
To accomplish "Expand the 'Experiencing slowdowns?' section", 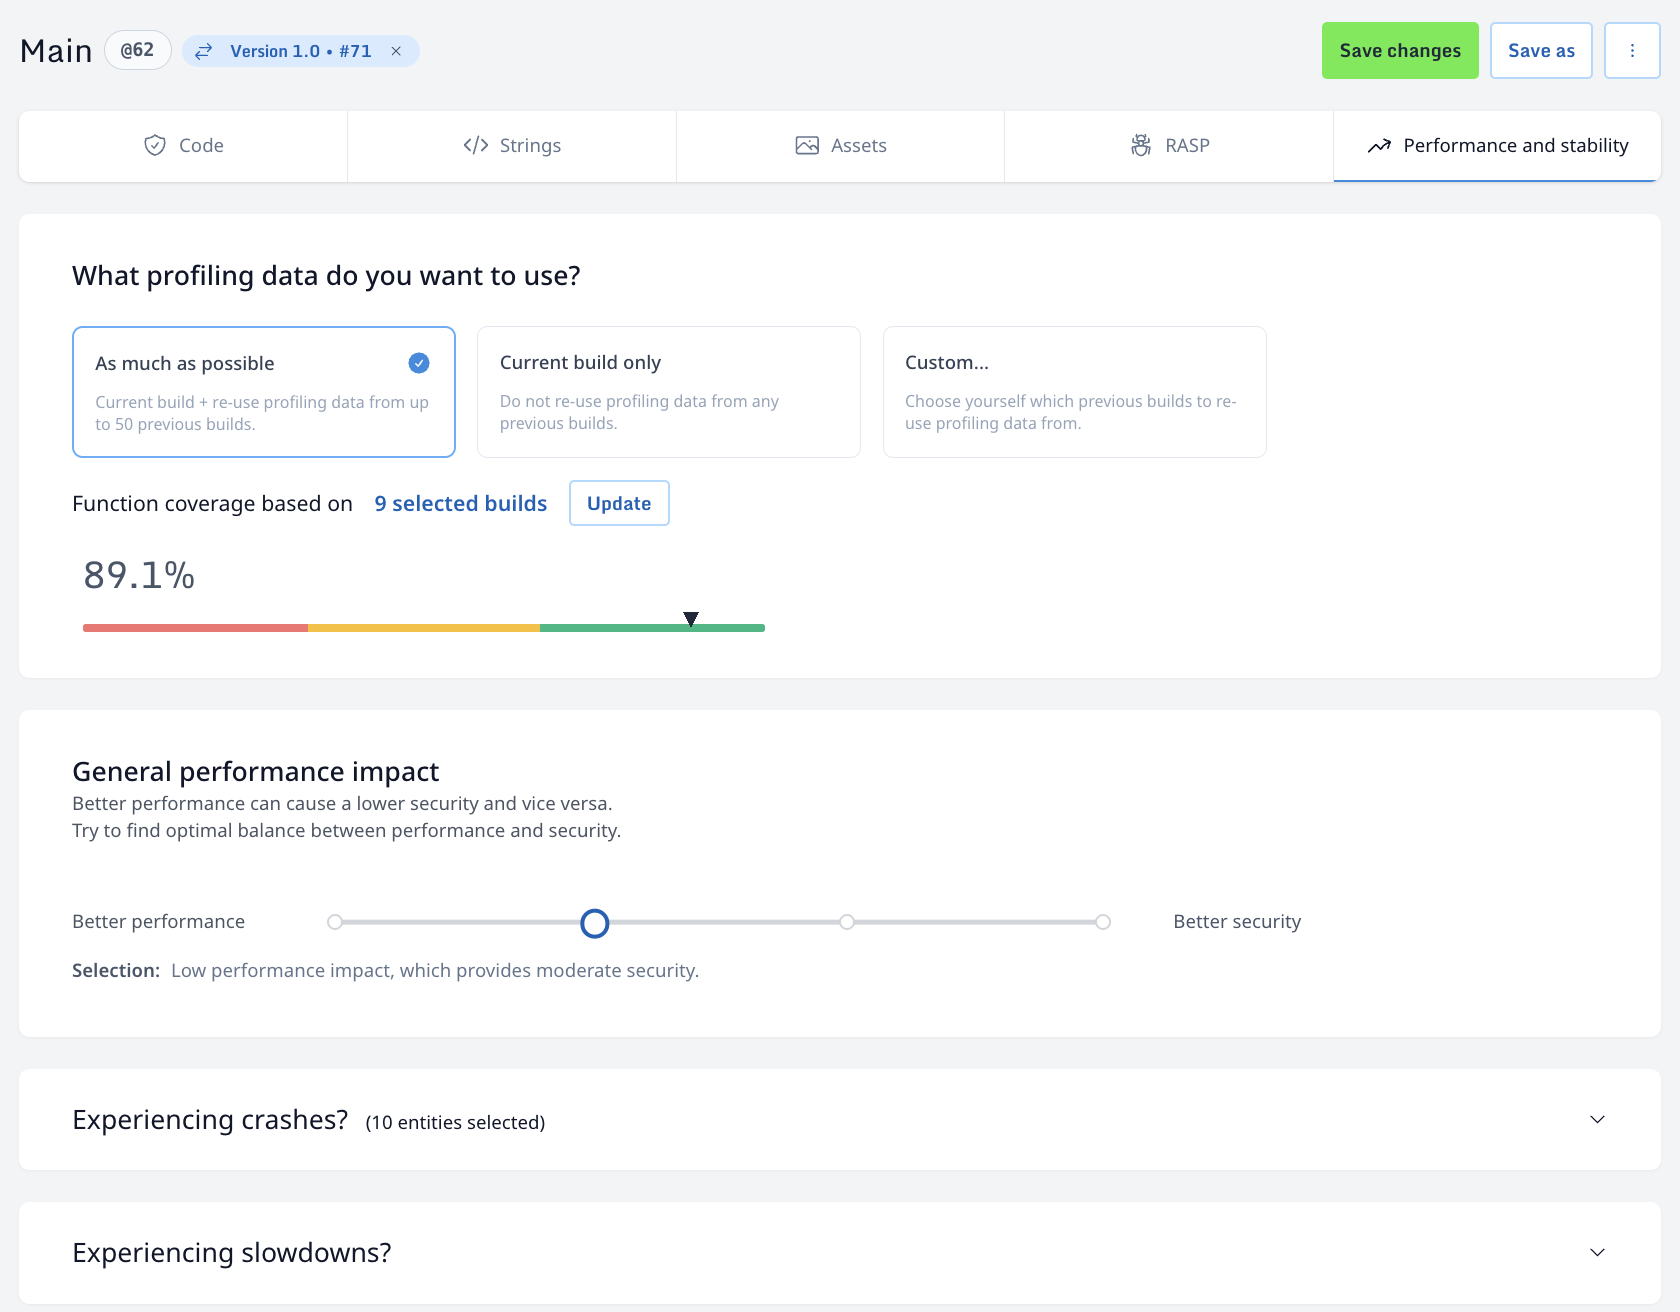I will click(x=232, y=1253).
